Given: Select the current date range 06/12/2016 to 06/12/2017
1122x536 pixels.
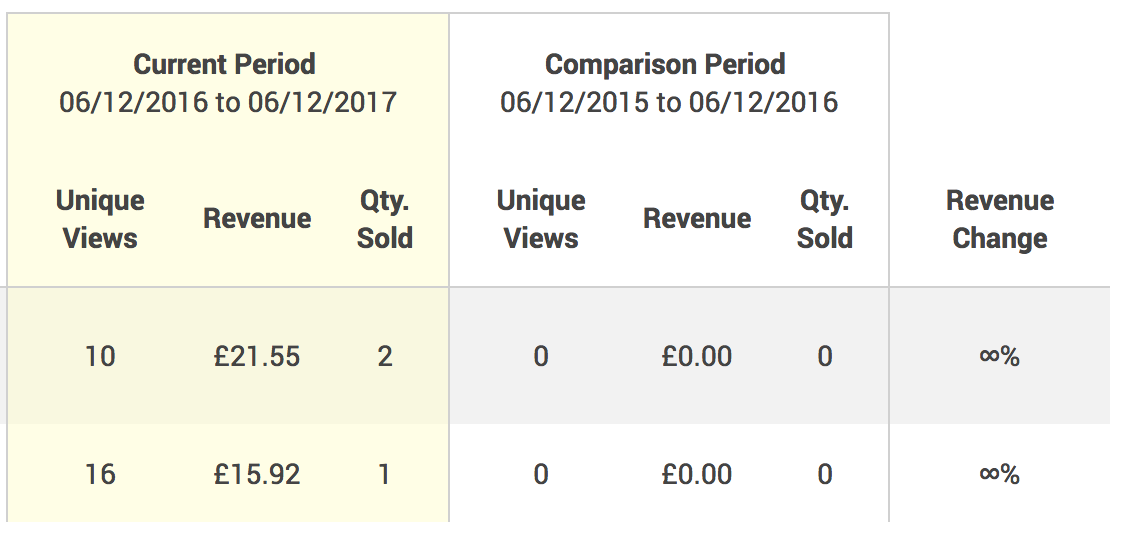Looking at the screenshot, I should (228, 102).
